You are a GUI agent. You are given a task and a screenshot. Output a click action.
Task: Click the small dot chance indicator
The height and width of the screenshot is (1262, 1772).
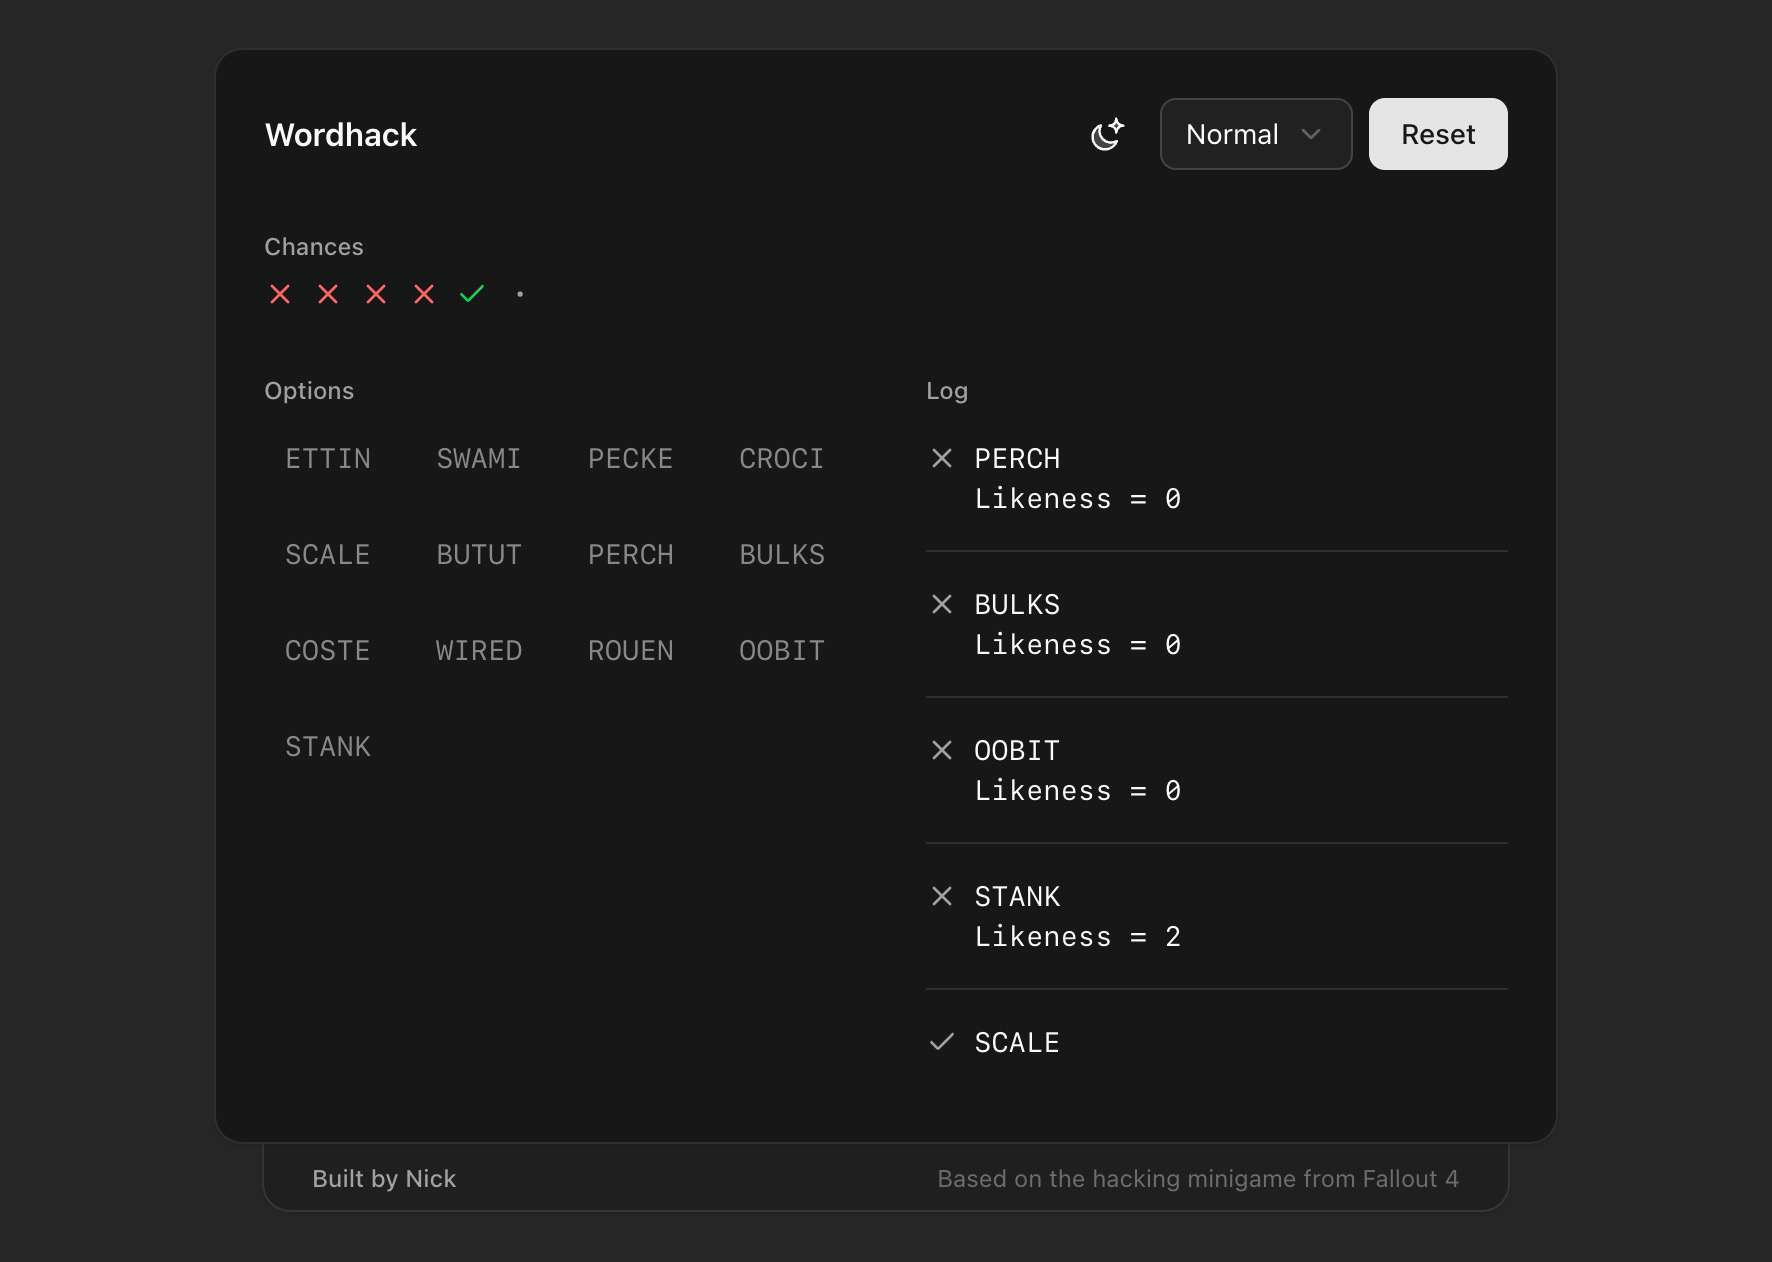520,294
